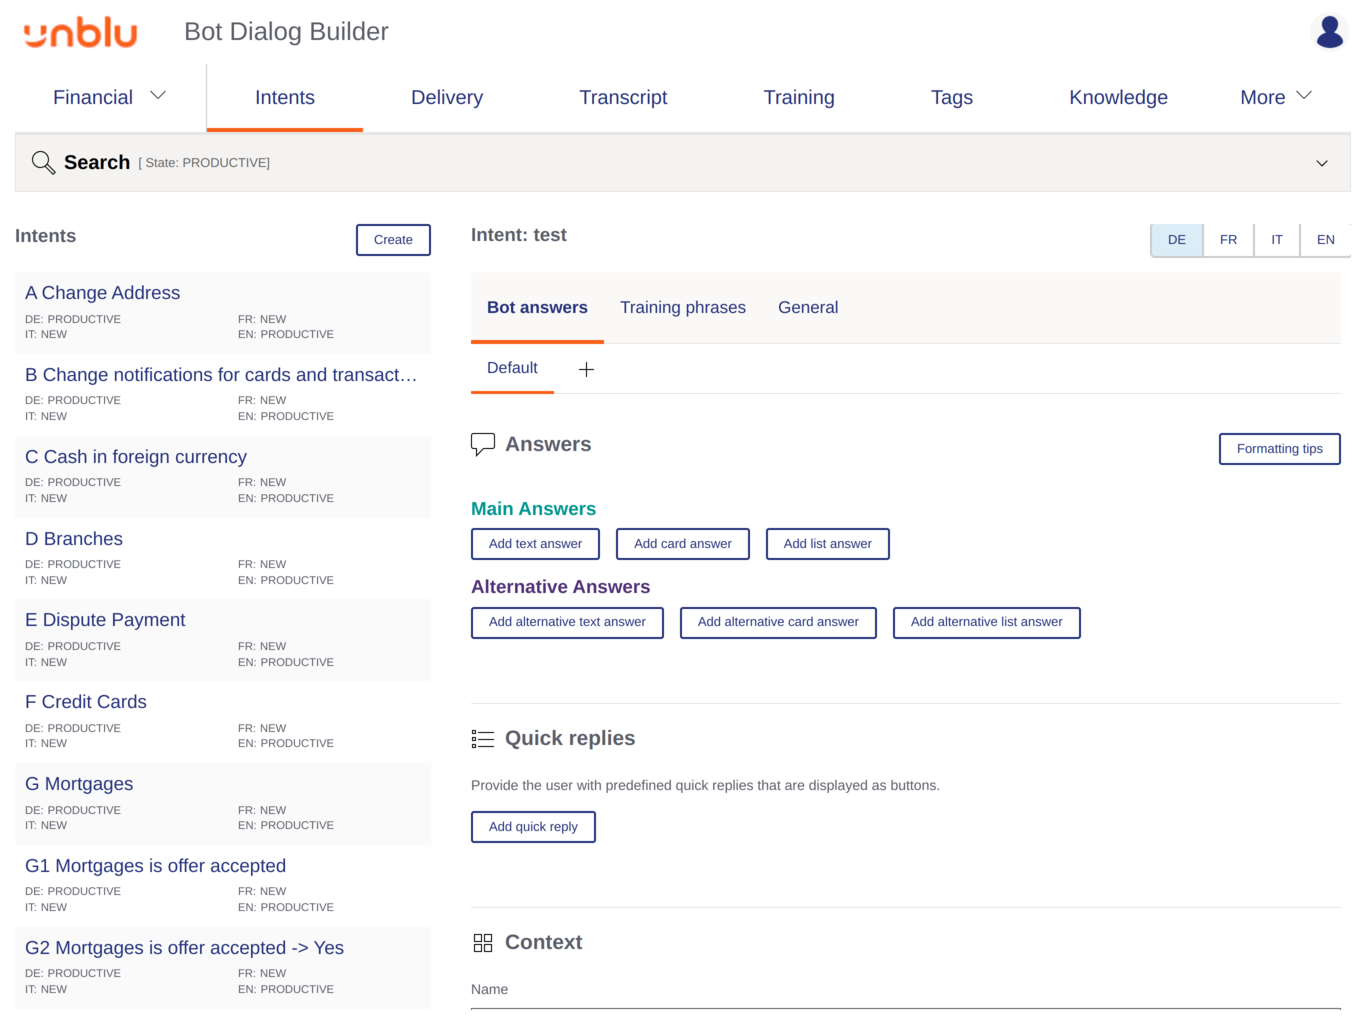Switch language toggle to FR
1366x1026 pixels.
(x=1228, y=240)
